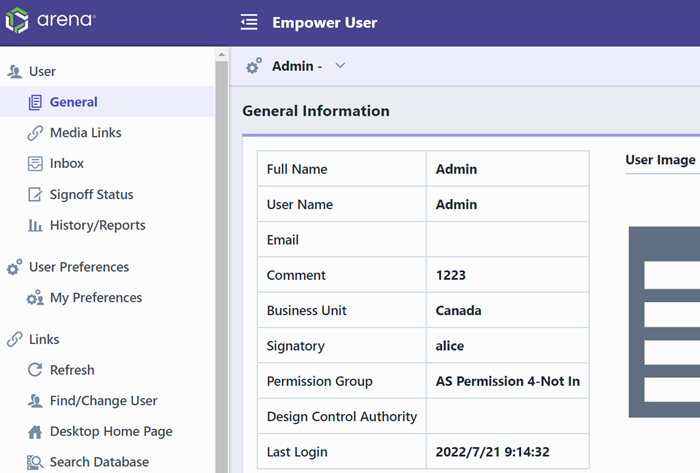The width and height of the screenshot is (700, 473).
Task: Click the General Information heading
Action: (316, 111)
